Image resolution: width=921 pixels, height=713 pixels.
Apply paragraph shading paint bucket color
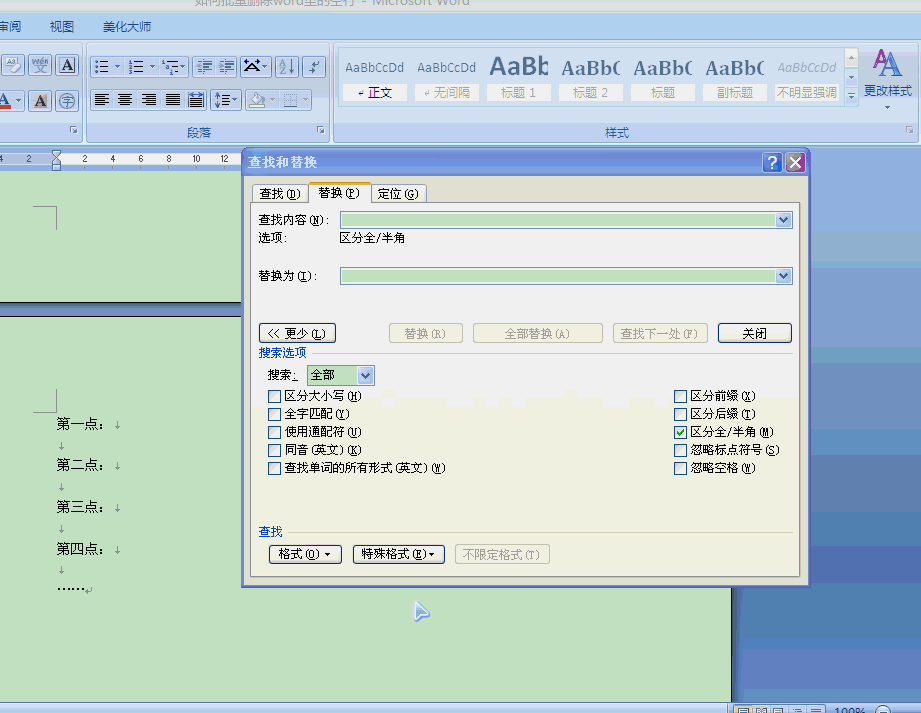[x=257, y=100]
